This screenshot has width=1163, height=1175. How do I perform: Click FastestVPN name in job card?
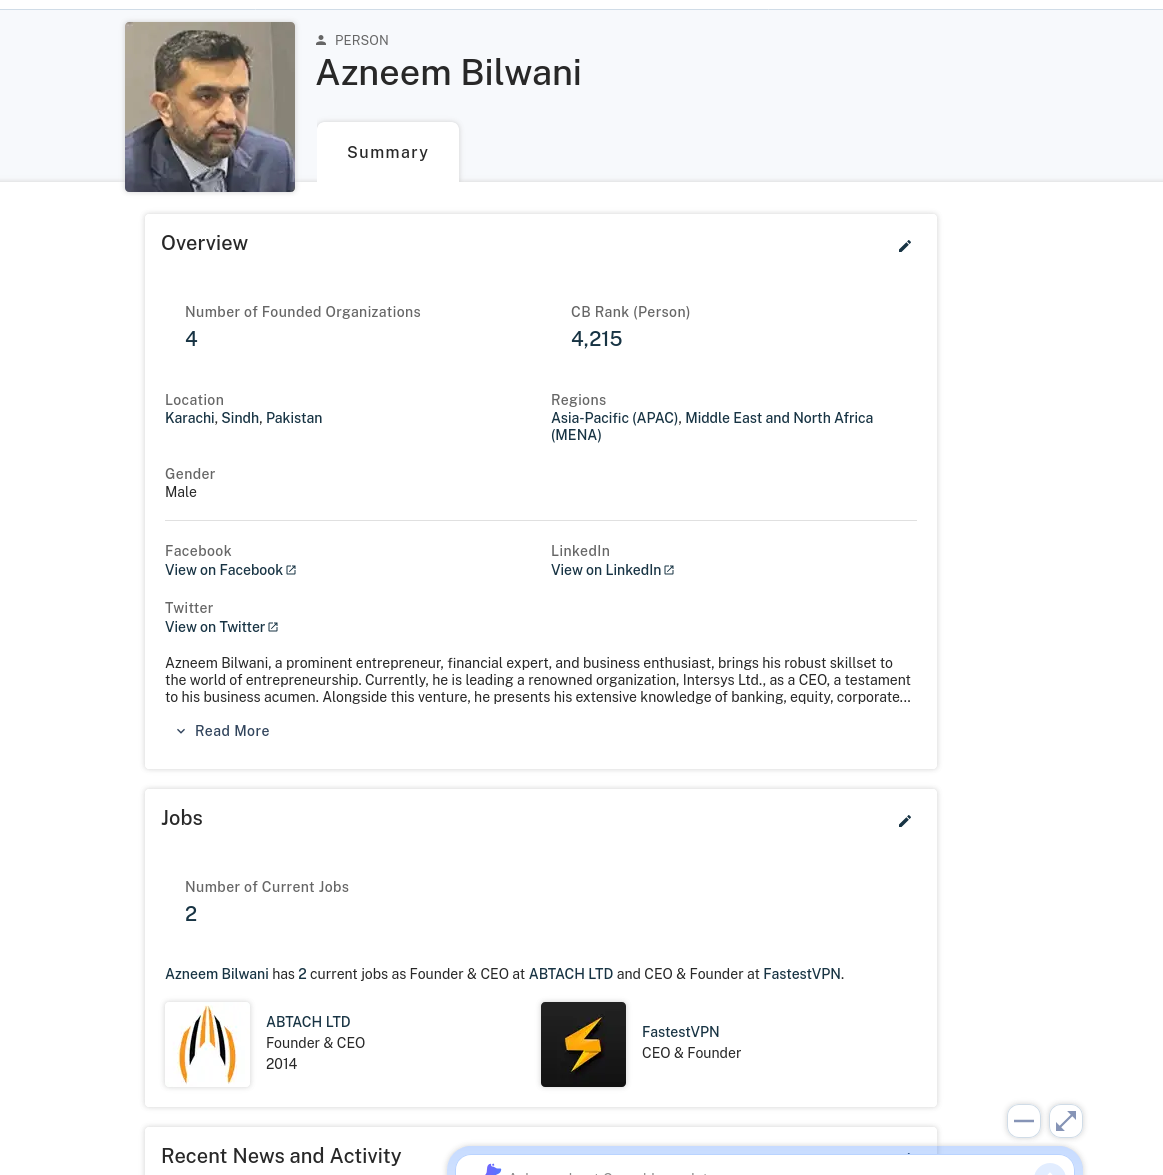[680, 1032]
